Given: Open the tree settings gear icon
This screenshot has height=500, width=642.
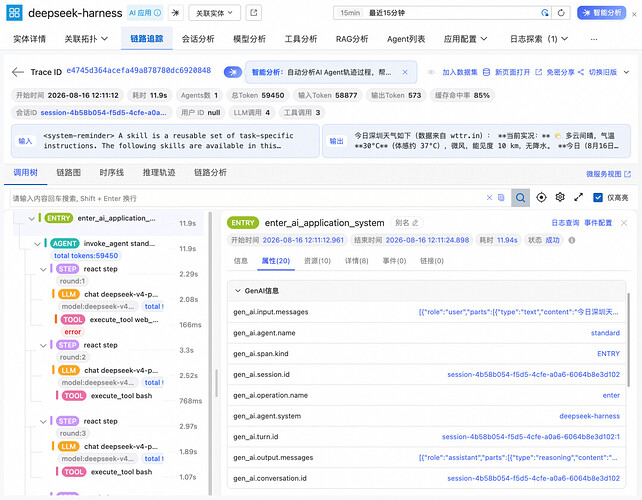Looking at the screenshot, I should pyautogui.click(x=560, y=197).
